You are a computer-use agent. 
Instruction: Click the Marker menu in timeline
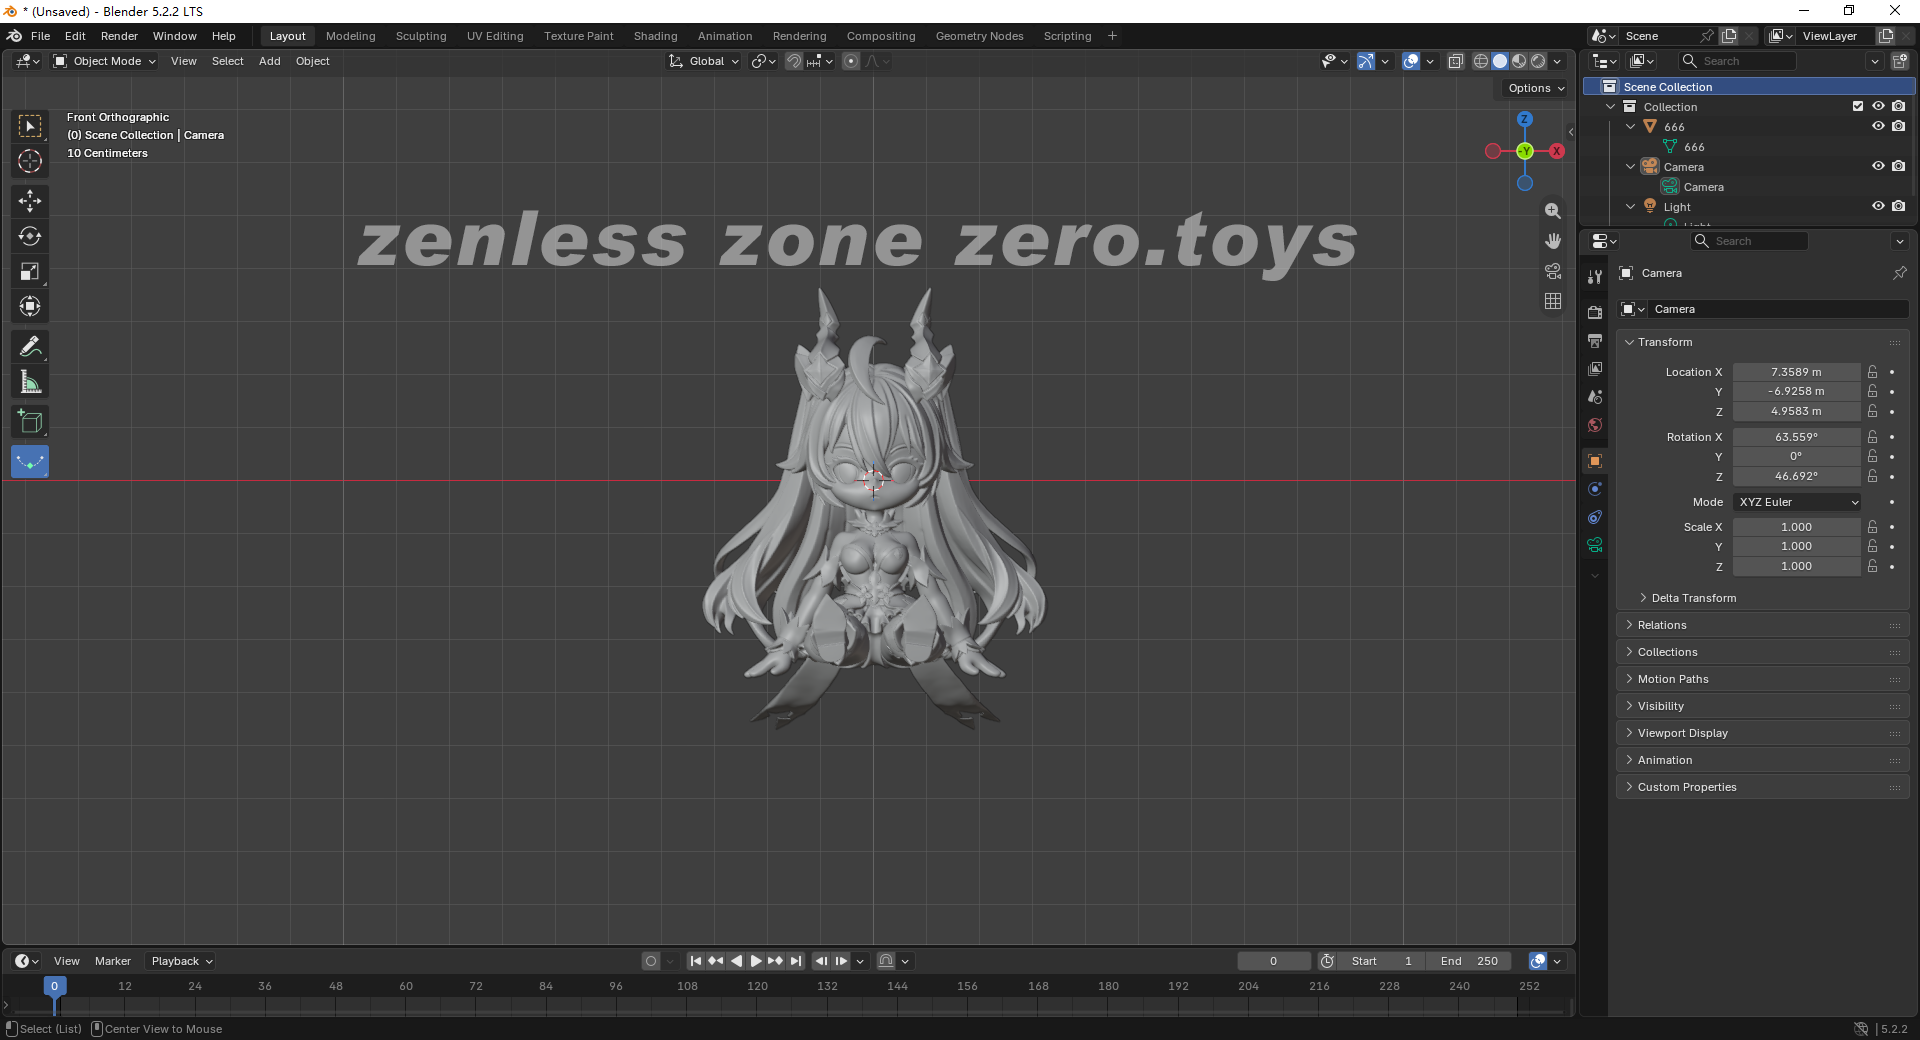[x=113, y=961]
